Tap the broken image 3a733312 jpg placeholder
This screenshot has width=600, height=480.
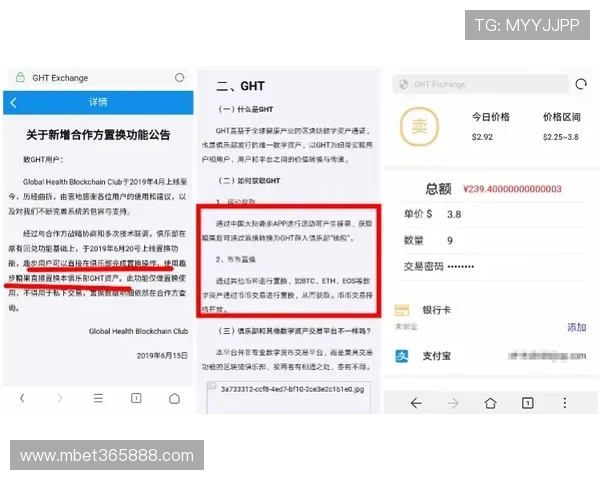(289, 397)
